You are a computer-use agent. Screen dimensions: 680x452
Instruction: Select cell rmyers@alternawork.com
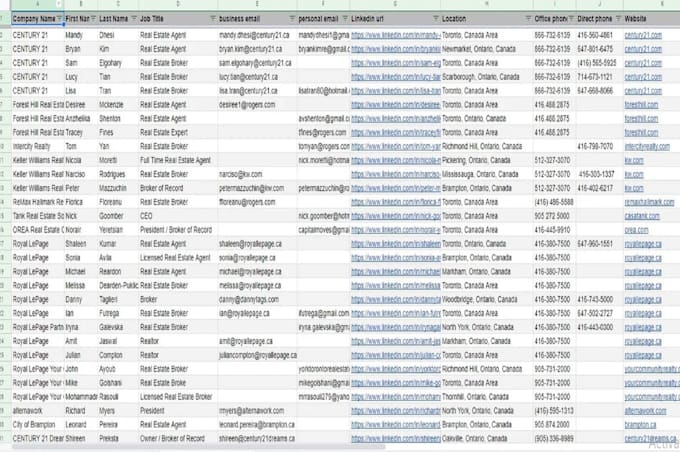pyautogui.click(x=257, y=410)
